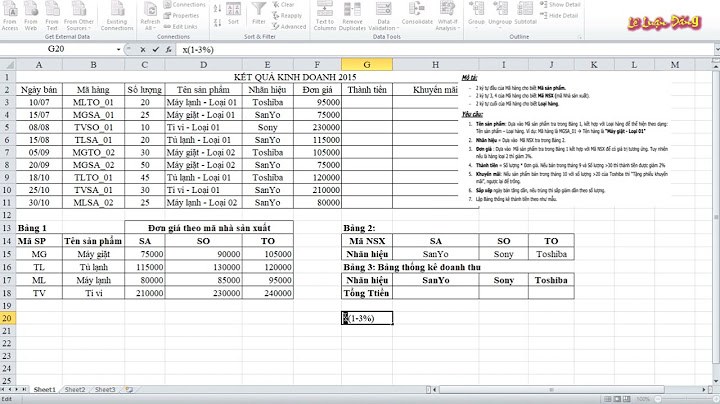Click the Consolidate icon
Screen dimensions: 720x404
pyautogui.click(x=417, y=14)
